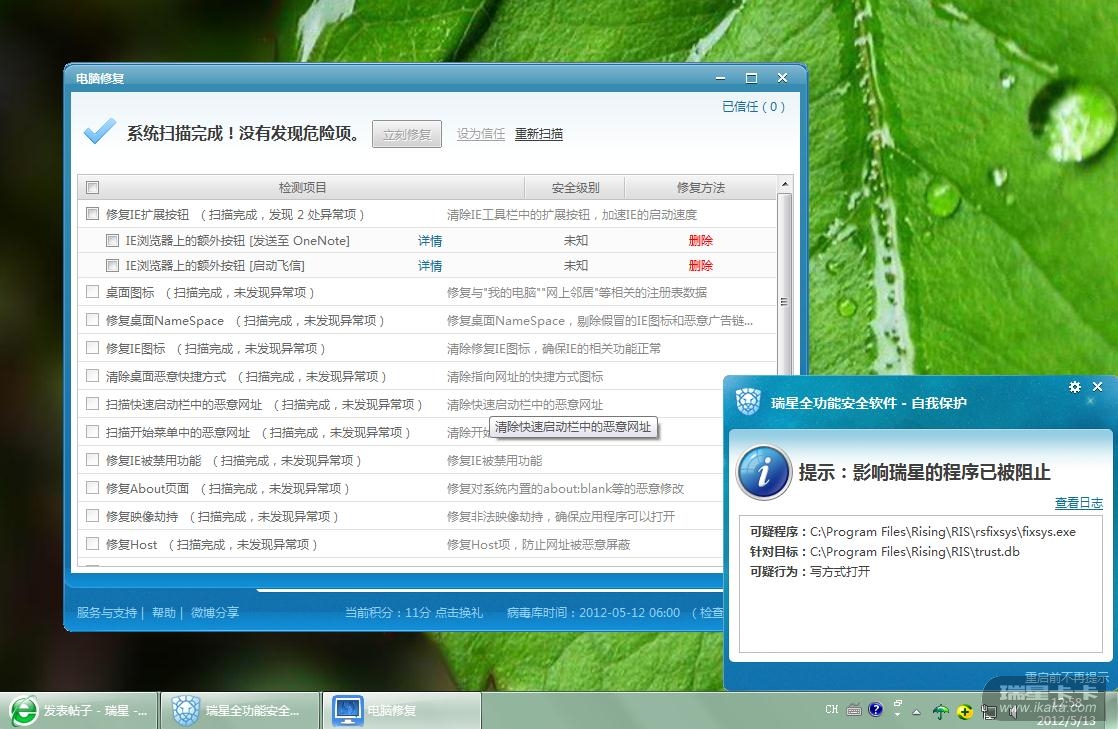The image size is (1118, 729).
Task: Open the 查看日志 log link
Action: [1079, 503]
